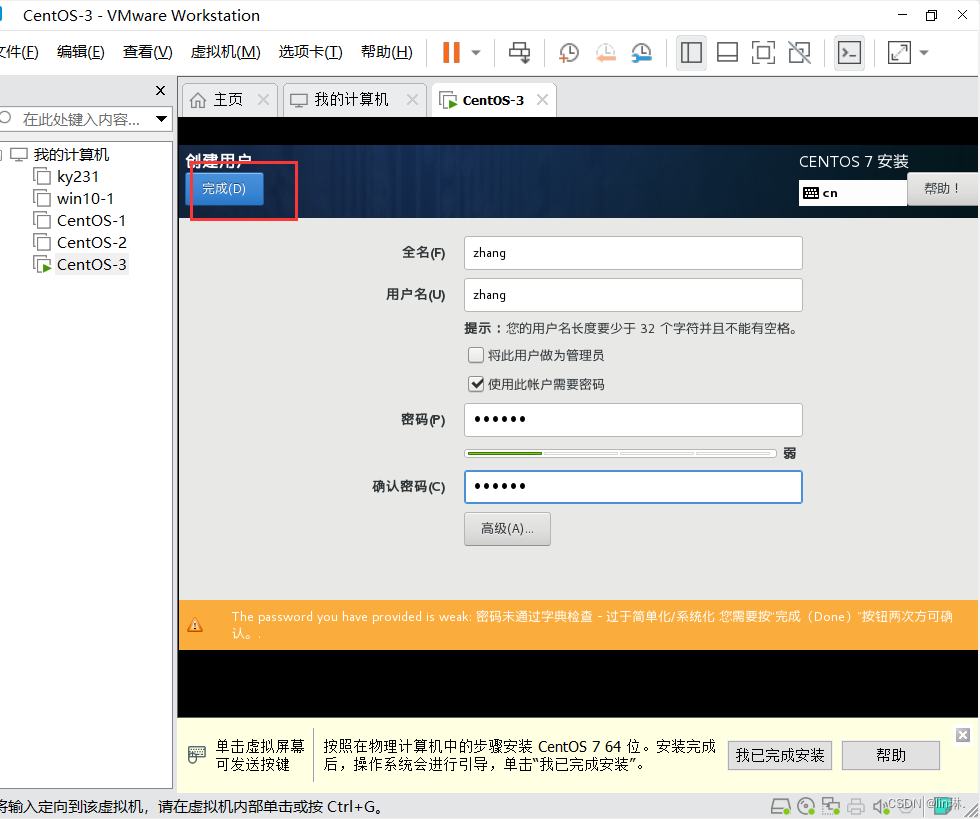
Task: Open the 查看(V) menu
Action: coord(148,52)
